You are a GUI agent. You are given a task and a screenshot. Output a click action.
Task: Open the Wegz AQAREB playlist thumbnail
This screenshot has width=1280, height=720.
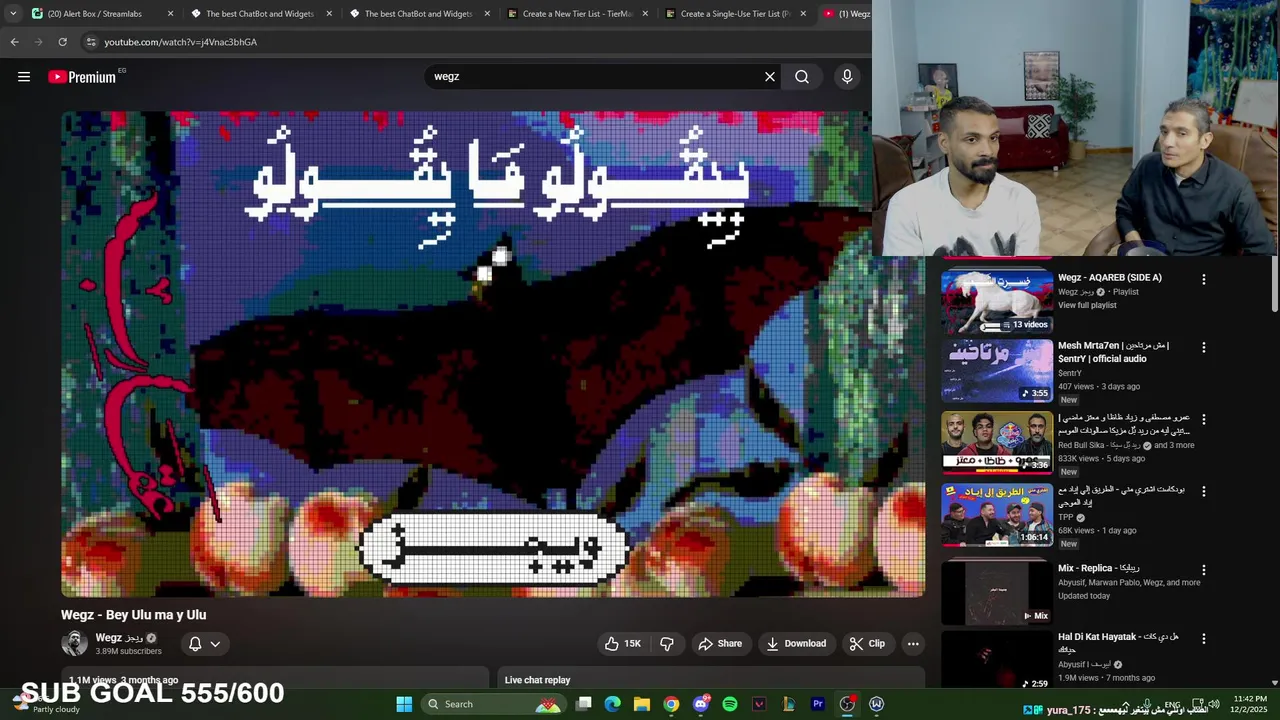(x=997, y=302)
